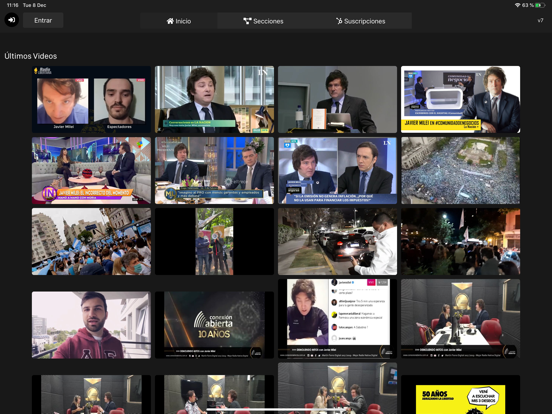Open the vertical video of man with megaphone

pyautogui.click(x=214, y=242)
